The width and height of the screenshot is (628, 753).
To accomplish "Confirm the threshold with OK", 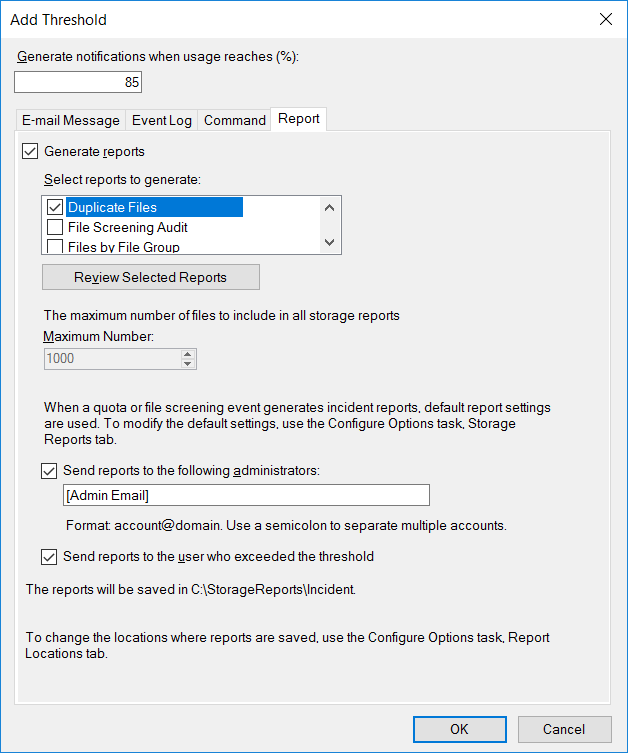I will coord(459,729).
